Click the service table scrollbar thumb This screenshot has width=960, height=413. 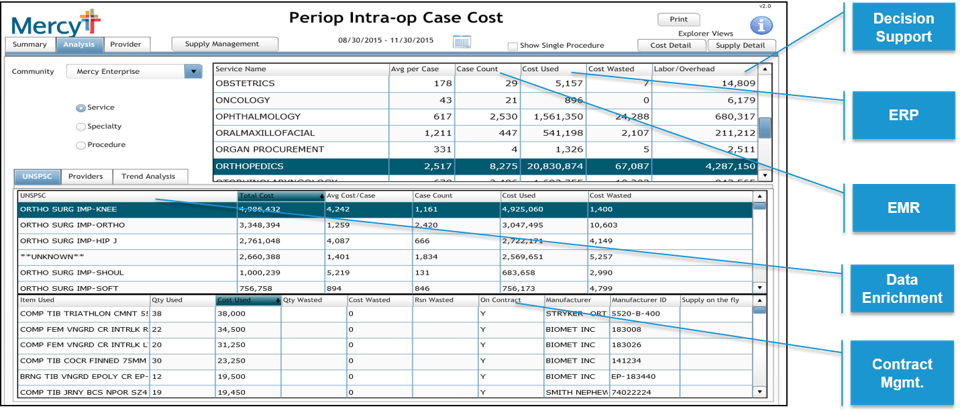[x=765, y=127]
